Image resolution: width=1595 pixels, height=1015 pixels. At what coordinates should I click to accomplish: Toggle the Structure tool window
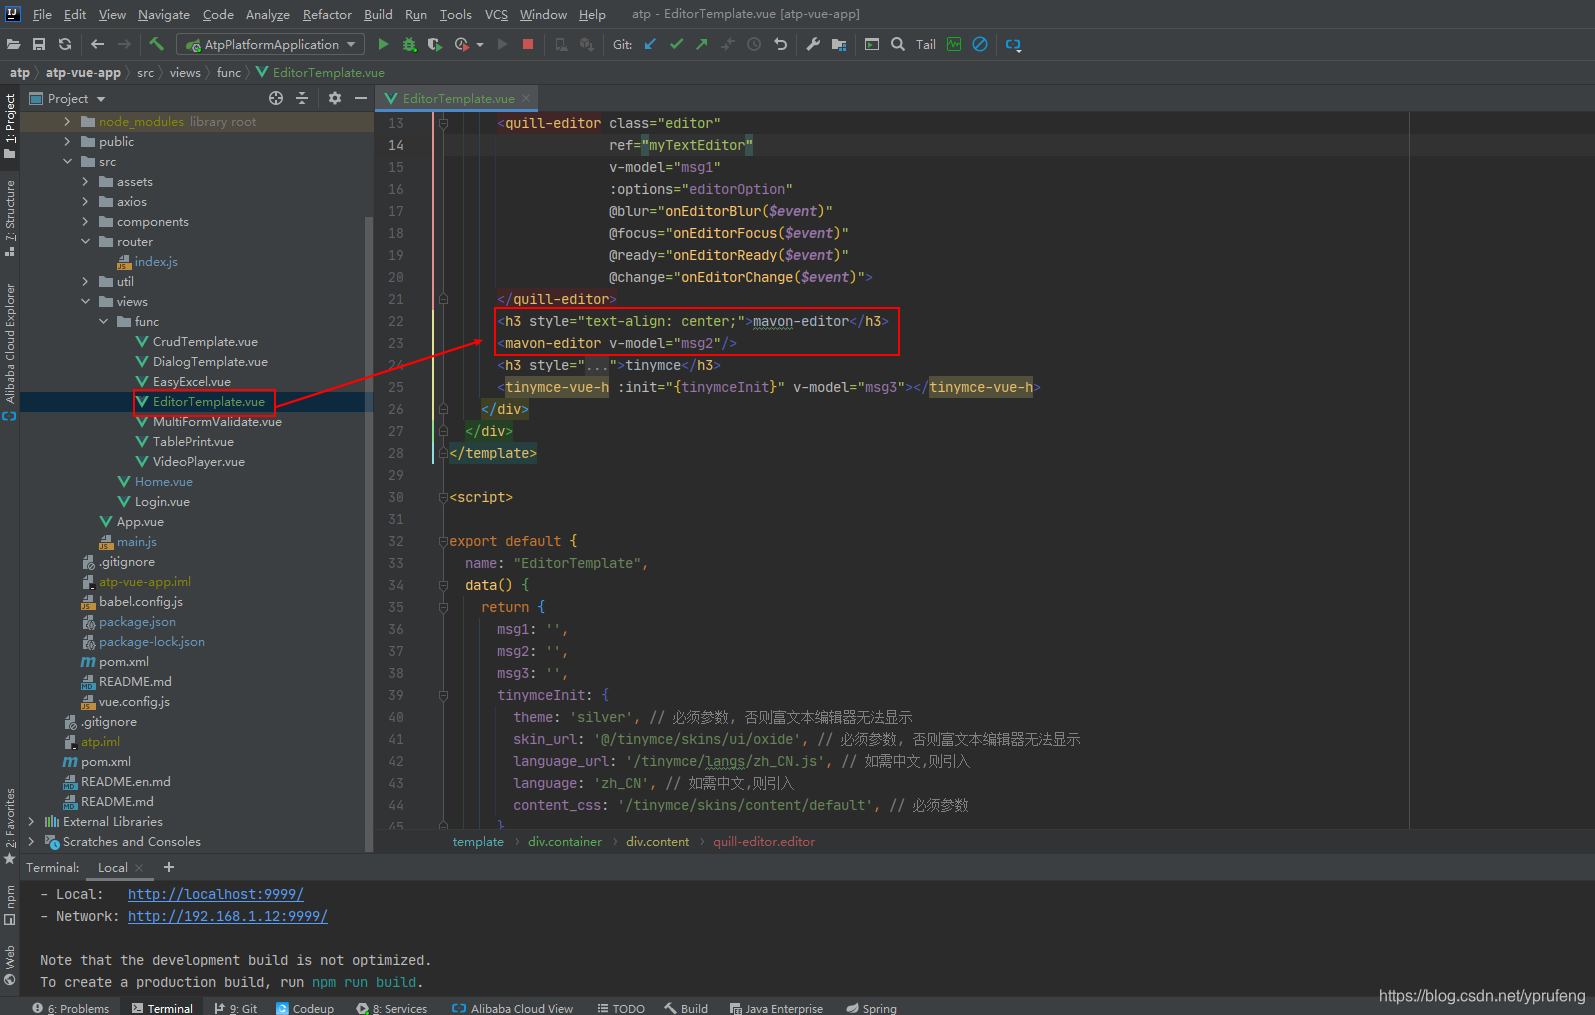[10, 217]
